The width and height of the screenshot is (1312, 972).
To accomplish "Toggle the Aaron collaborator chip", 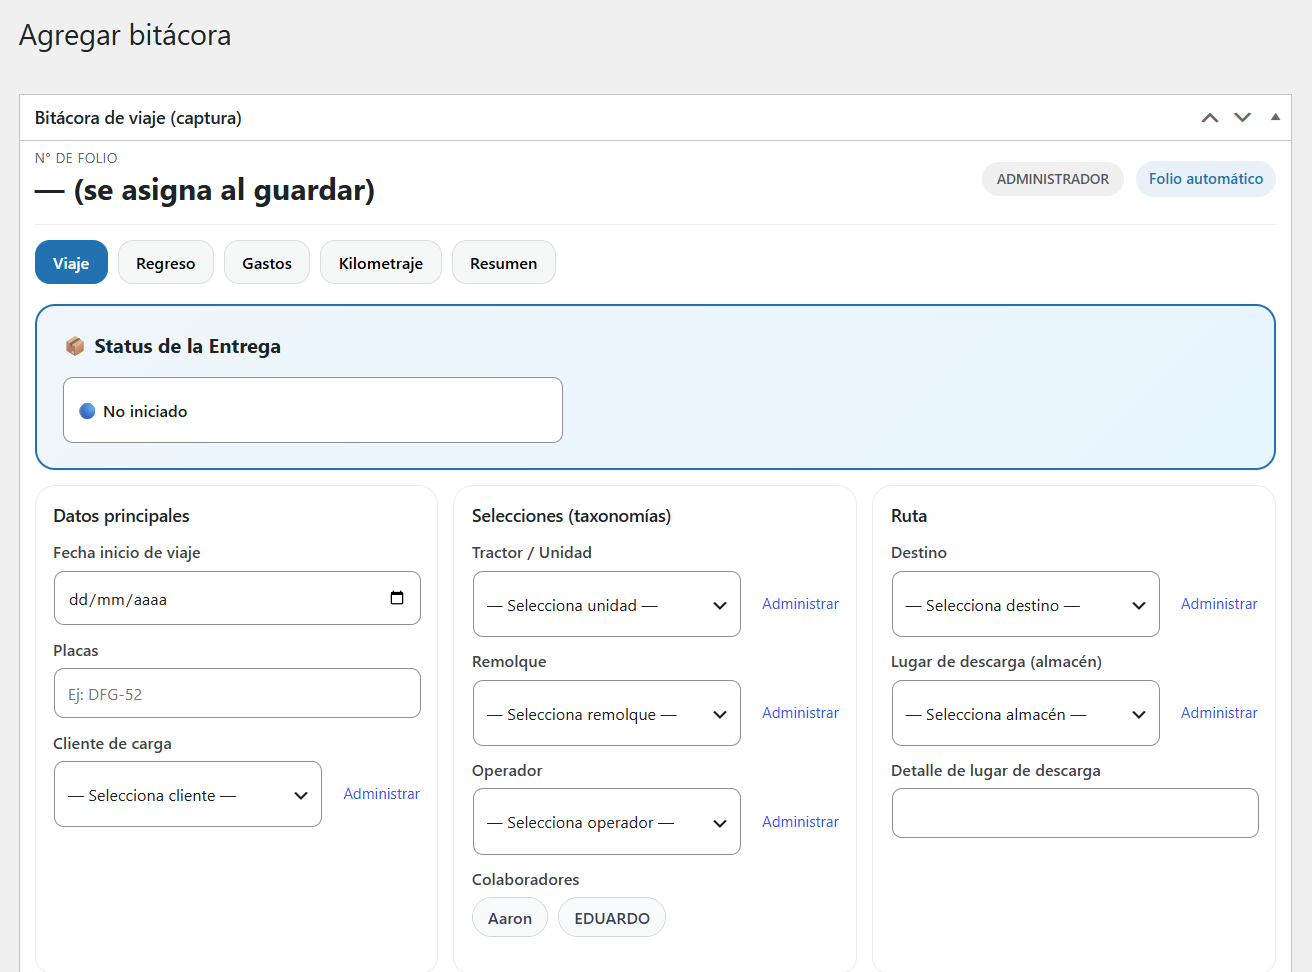I will pyautogui.click(x=510, y=917).
